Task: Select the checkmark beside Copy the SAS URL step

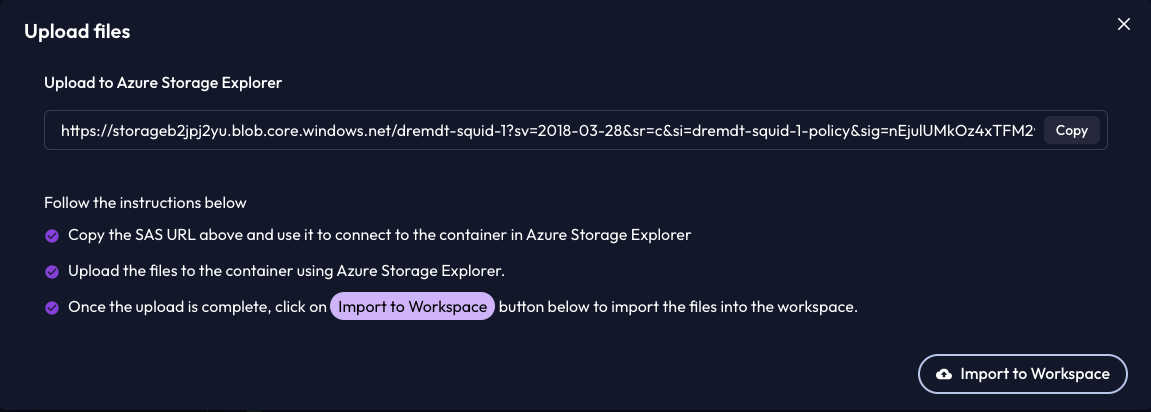Action: 52,236
